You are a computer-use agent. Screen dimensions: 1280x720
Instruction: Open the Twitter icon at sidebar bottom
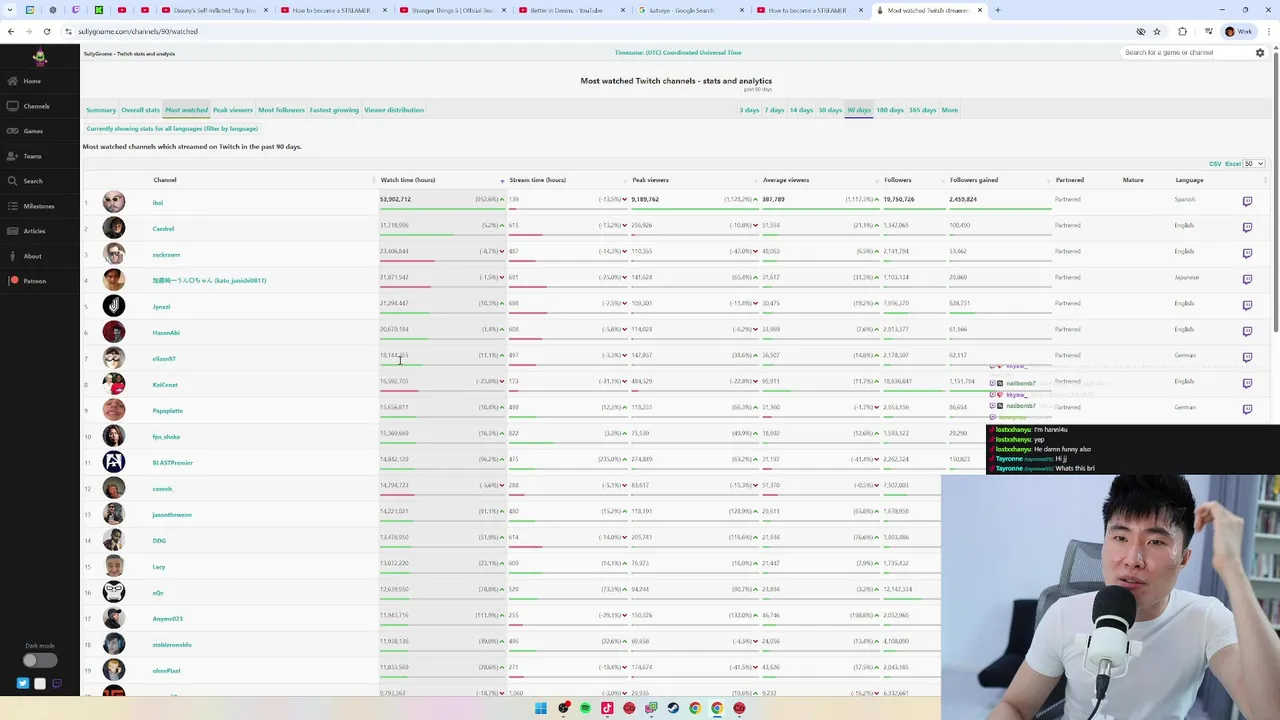pos(22,684)
